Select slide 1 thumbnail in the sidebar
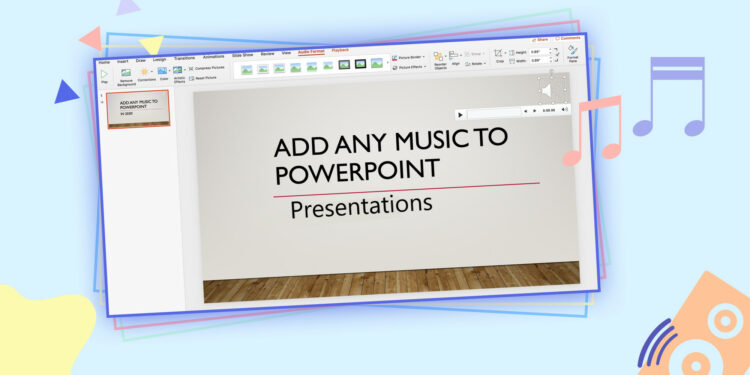Screen dimensions: 750x375 tap(138, 109)
